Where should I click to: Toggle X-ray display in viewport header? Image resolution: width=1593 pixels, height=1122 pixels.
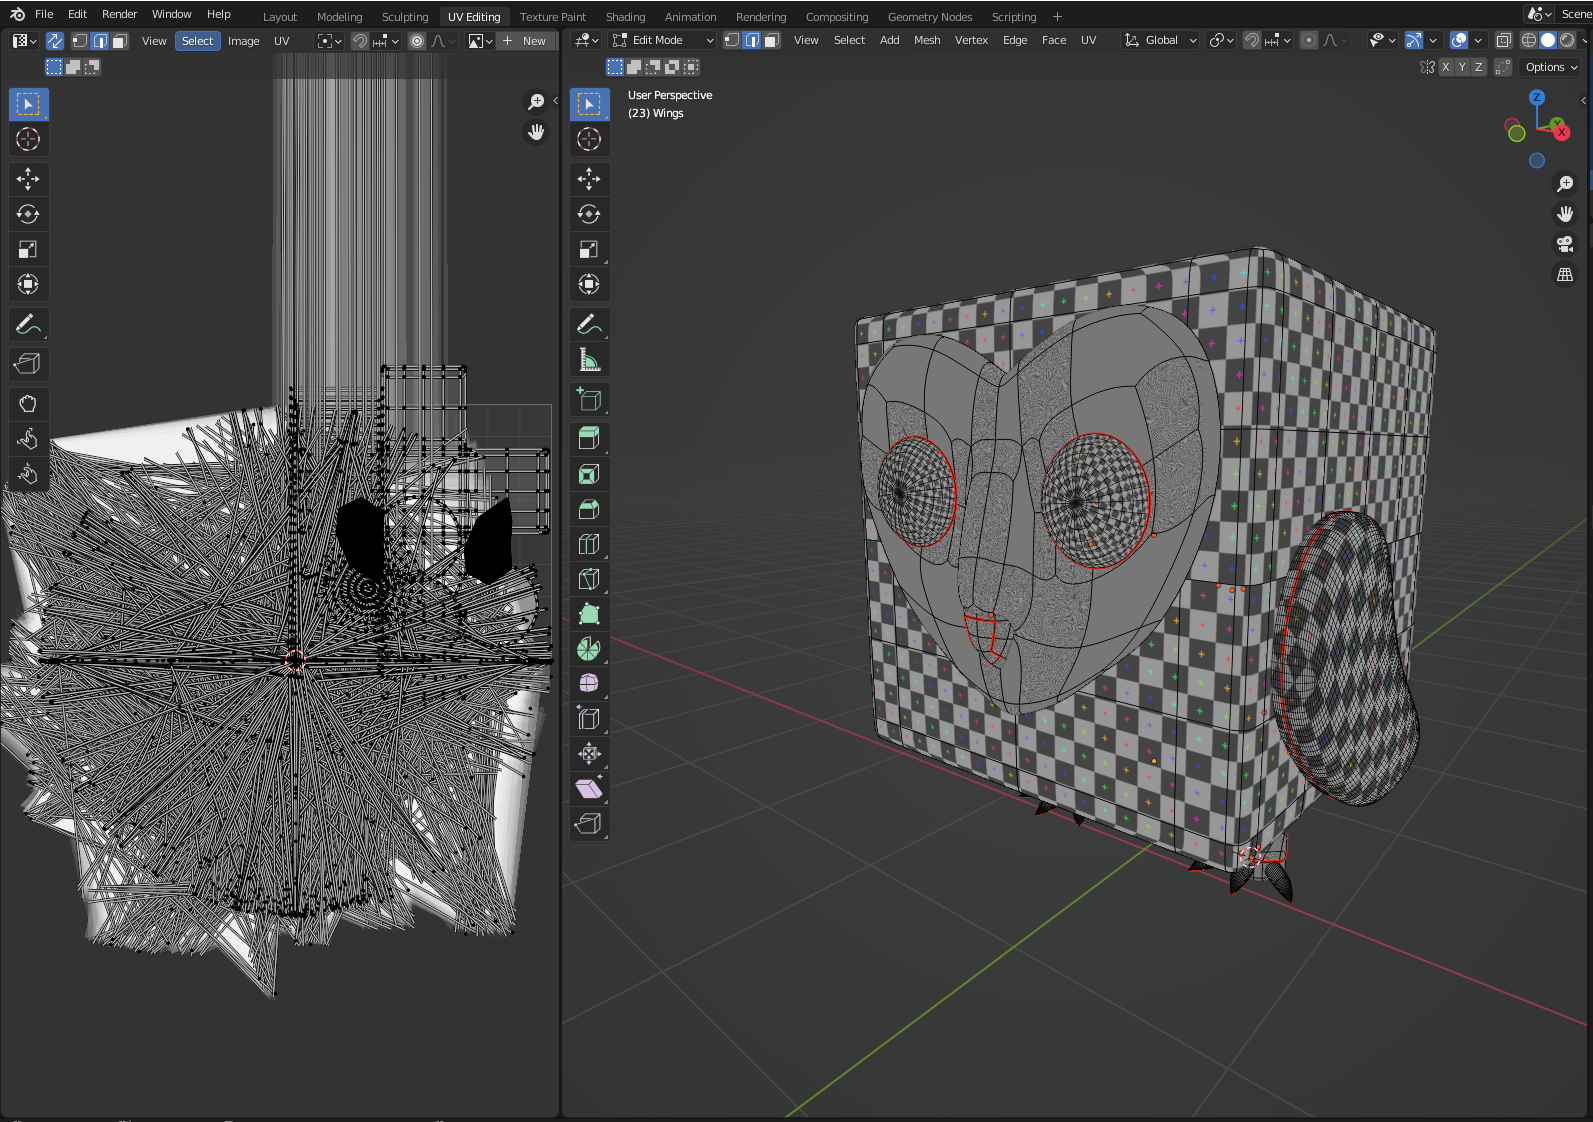pyautogui.click(x=1504, y=40)
